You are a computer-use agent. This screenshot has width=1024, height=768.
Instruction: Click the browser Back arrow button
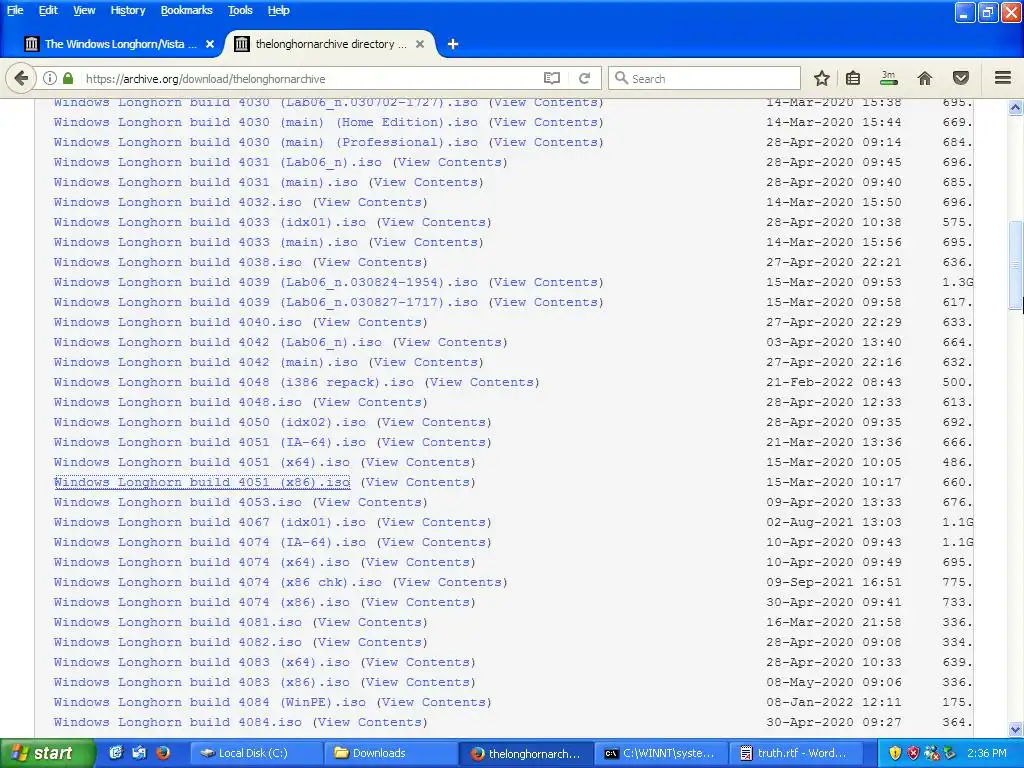pos(21,78)
